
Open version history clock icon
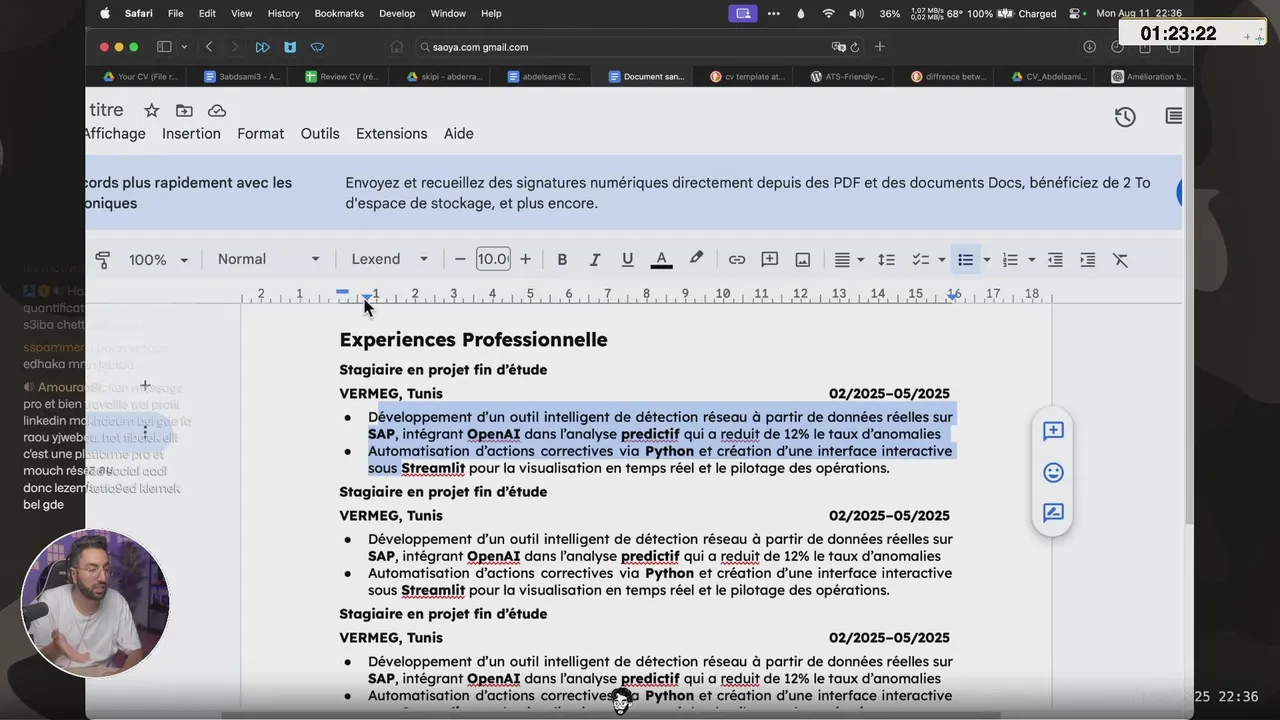1125,117
